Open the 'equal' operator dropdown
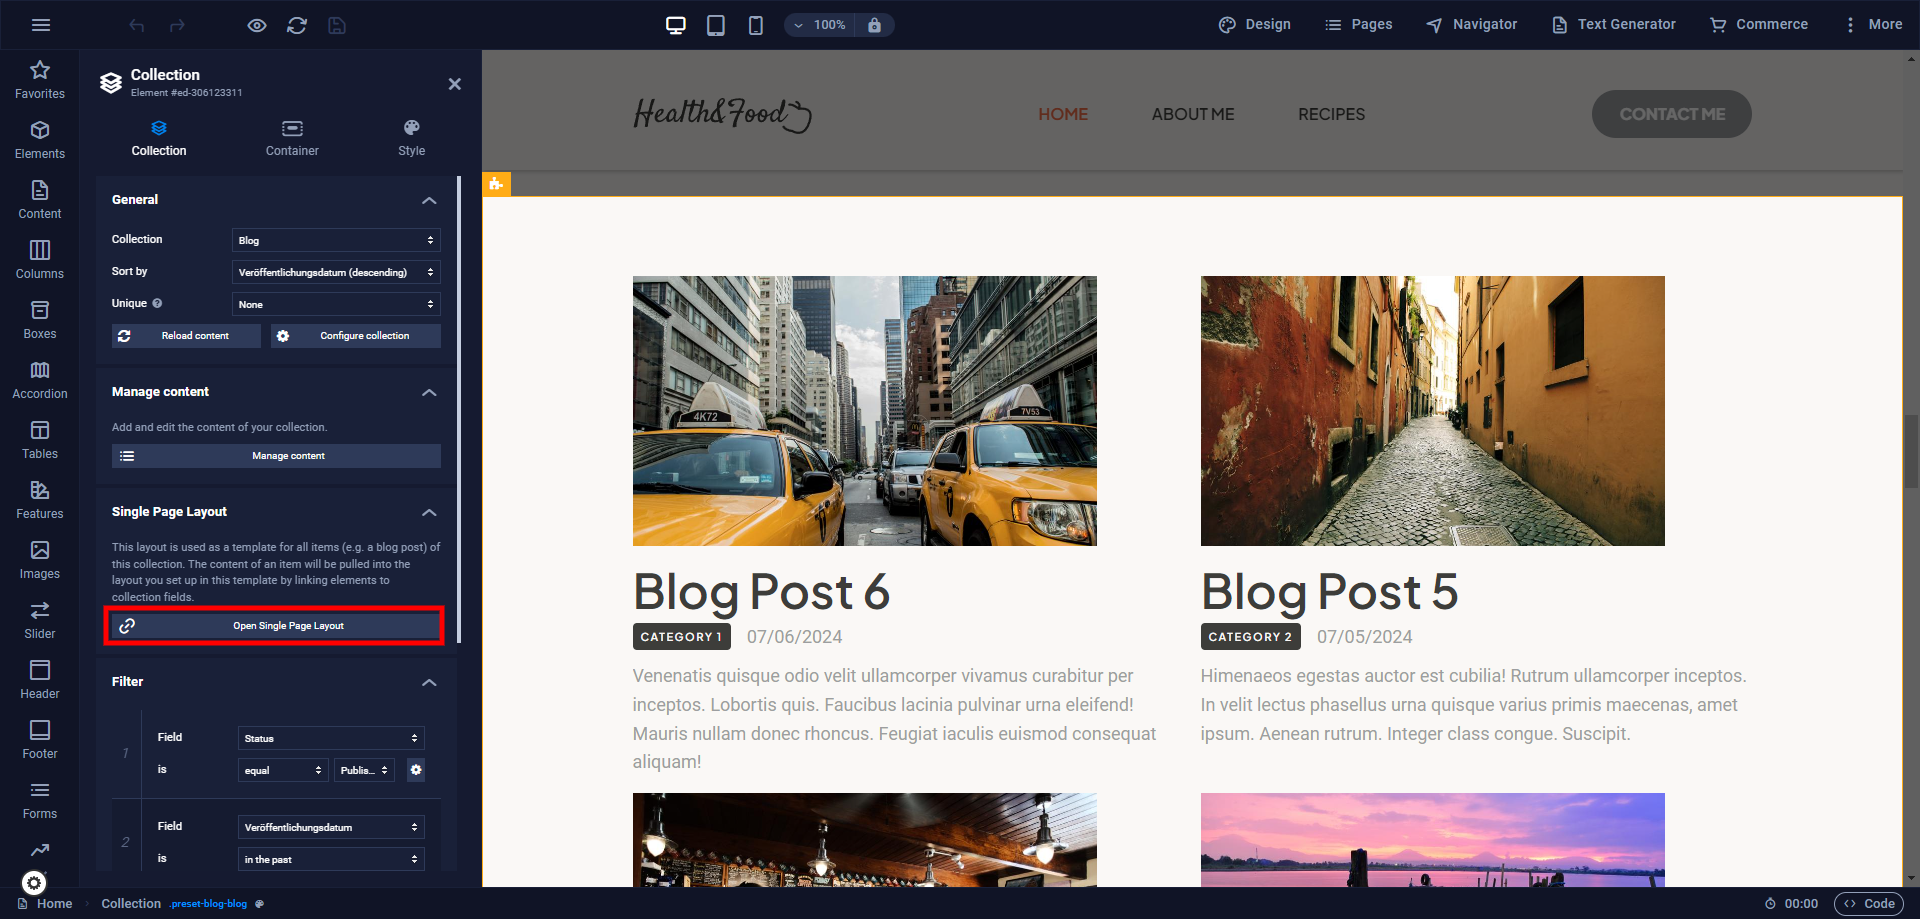 click(x=283, y=770)
